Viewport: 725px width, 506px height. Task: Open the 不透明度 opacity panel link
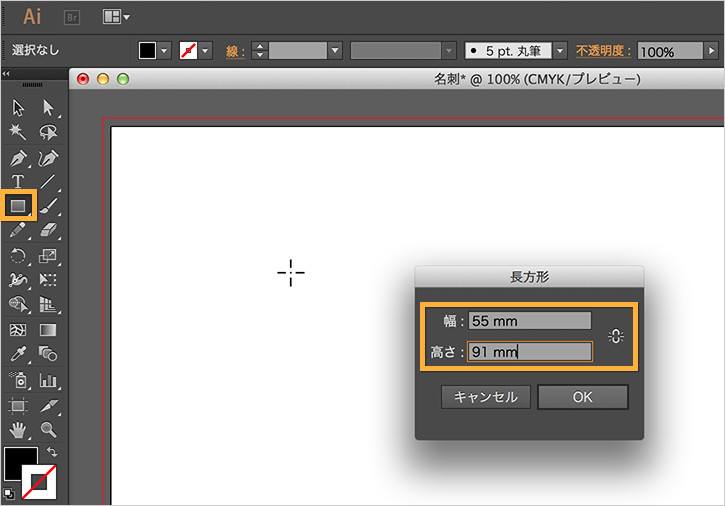click(x=603, y=51)
